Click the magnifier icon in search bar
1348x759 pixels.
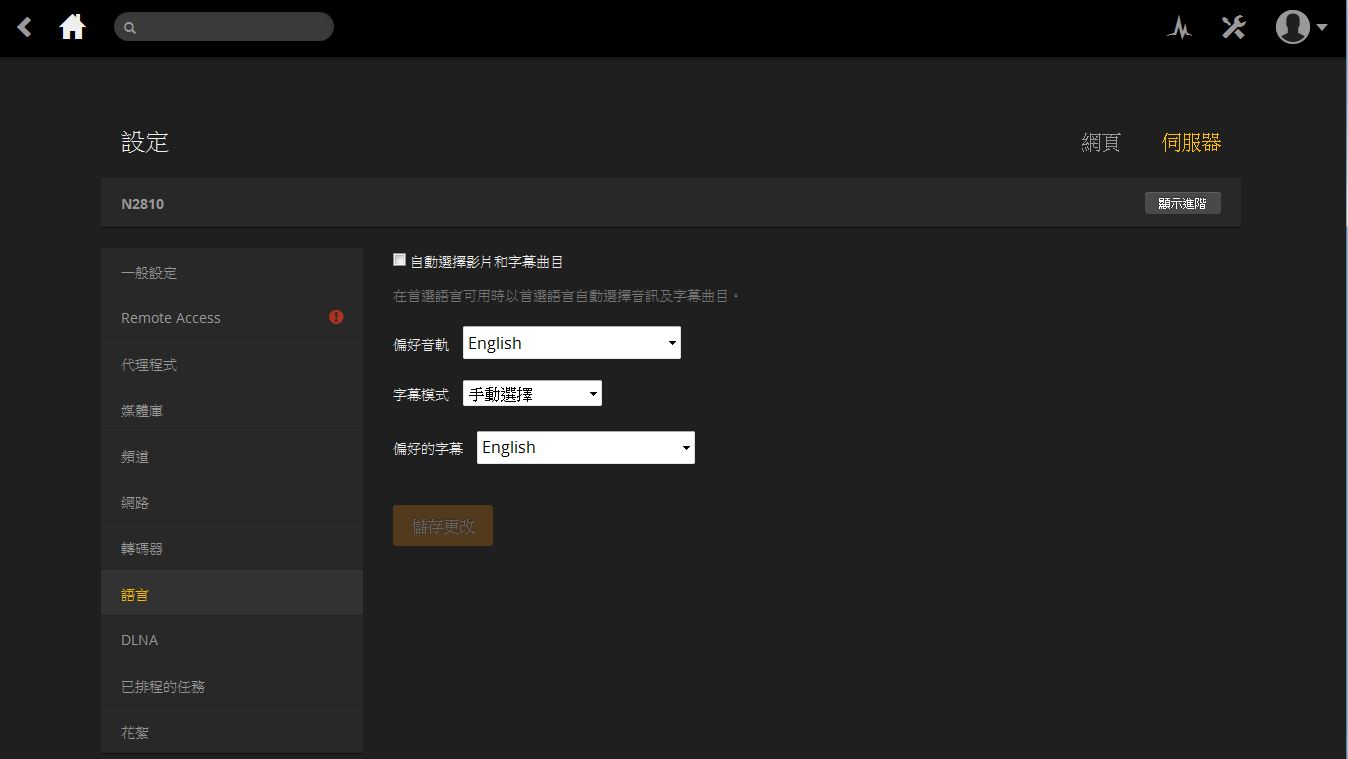(x=130, y=28)
